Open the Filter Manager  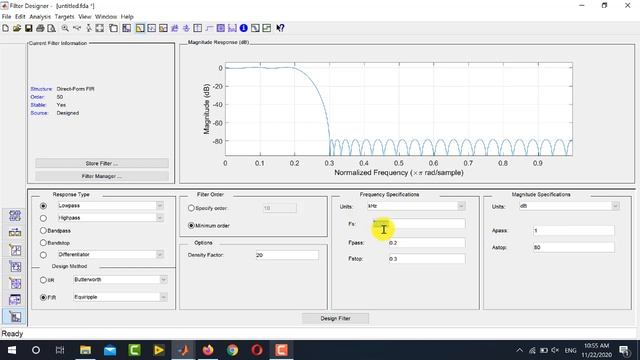[102, 176]
